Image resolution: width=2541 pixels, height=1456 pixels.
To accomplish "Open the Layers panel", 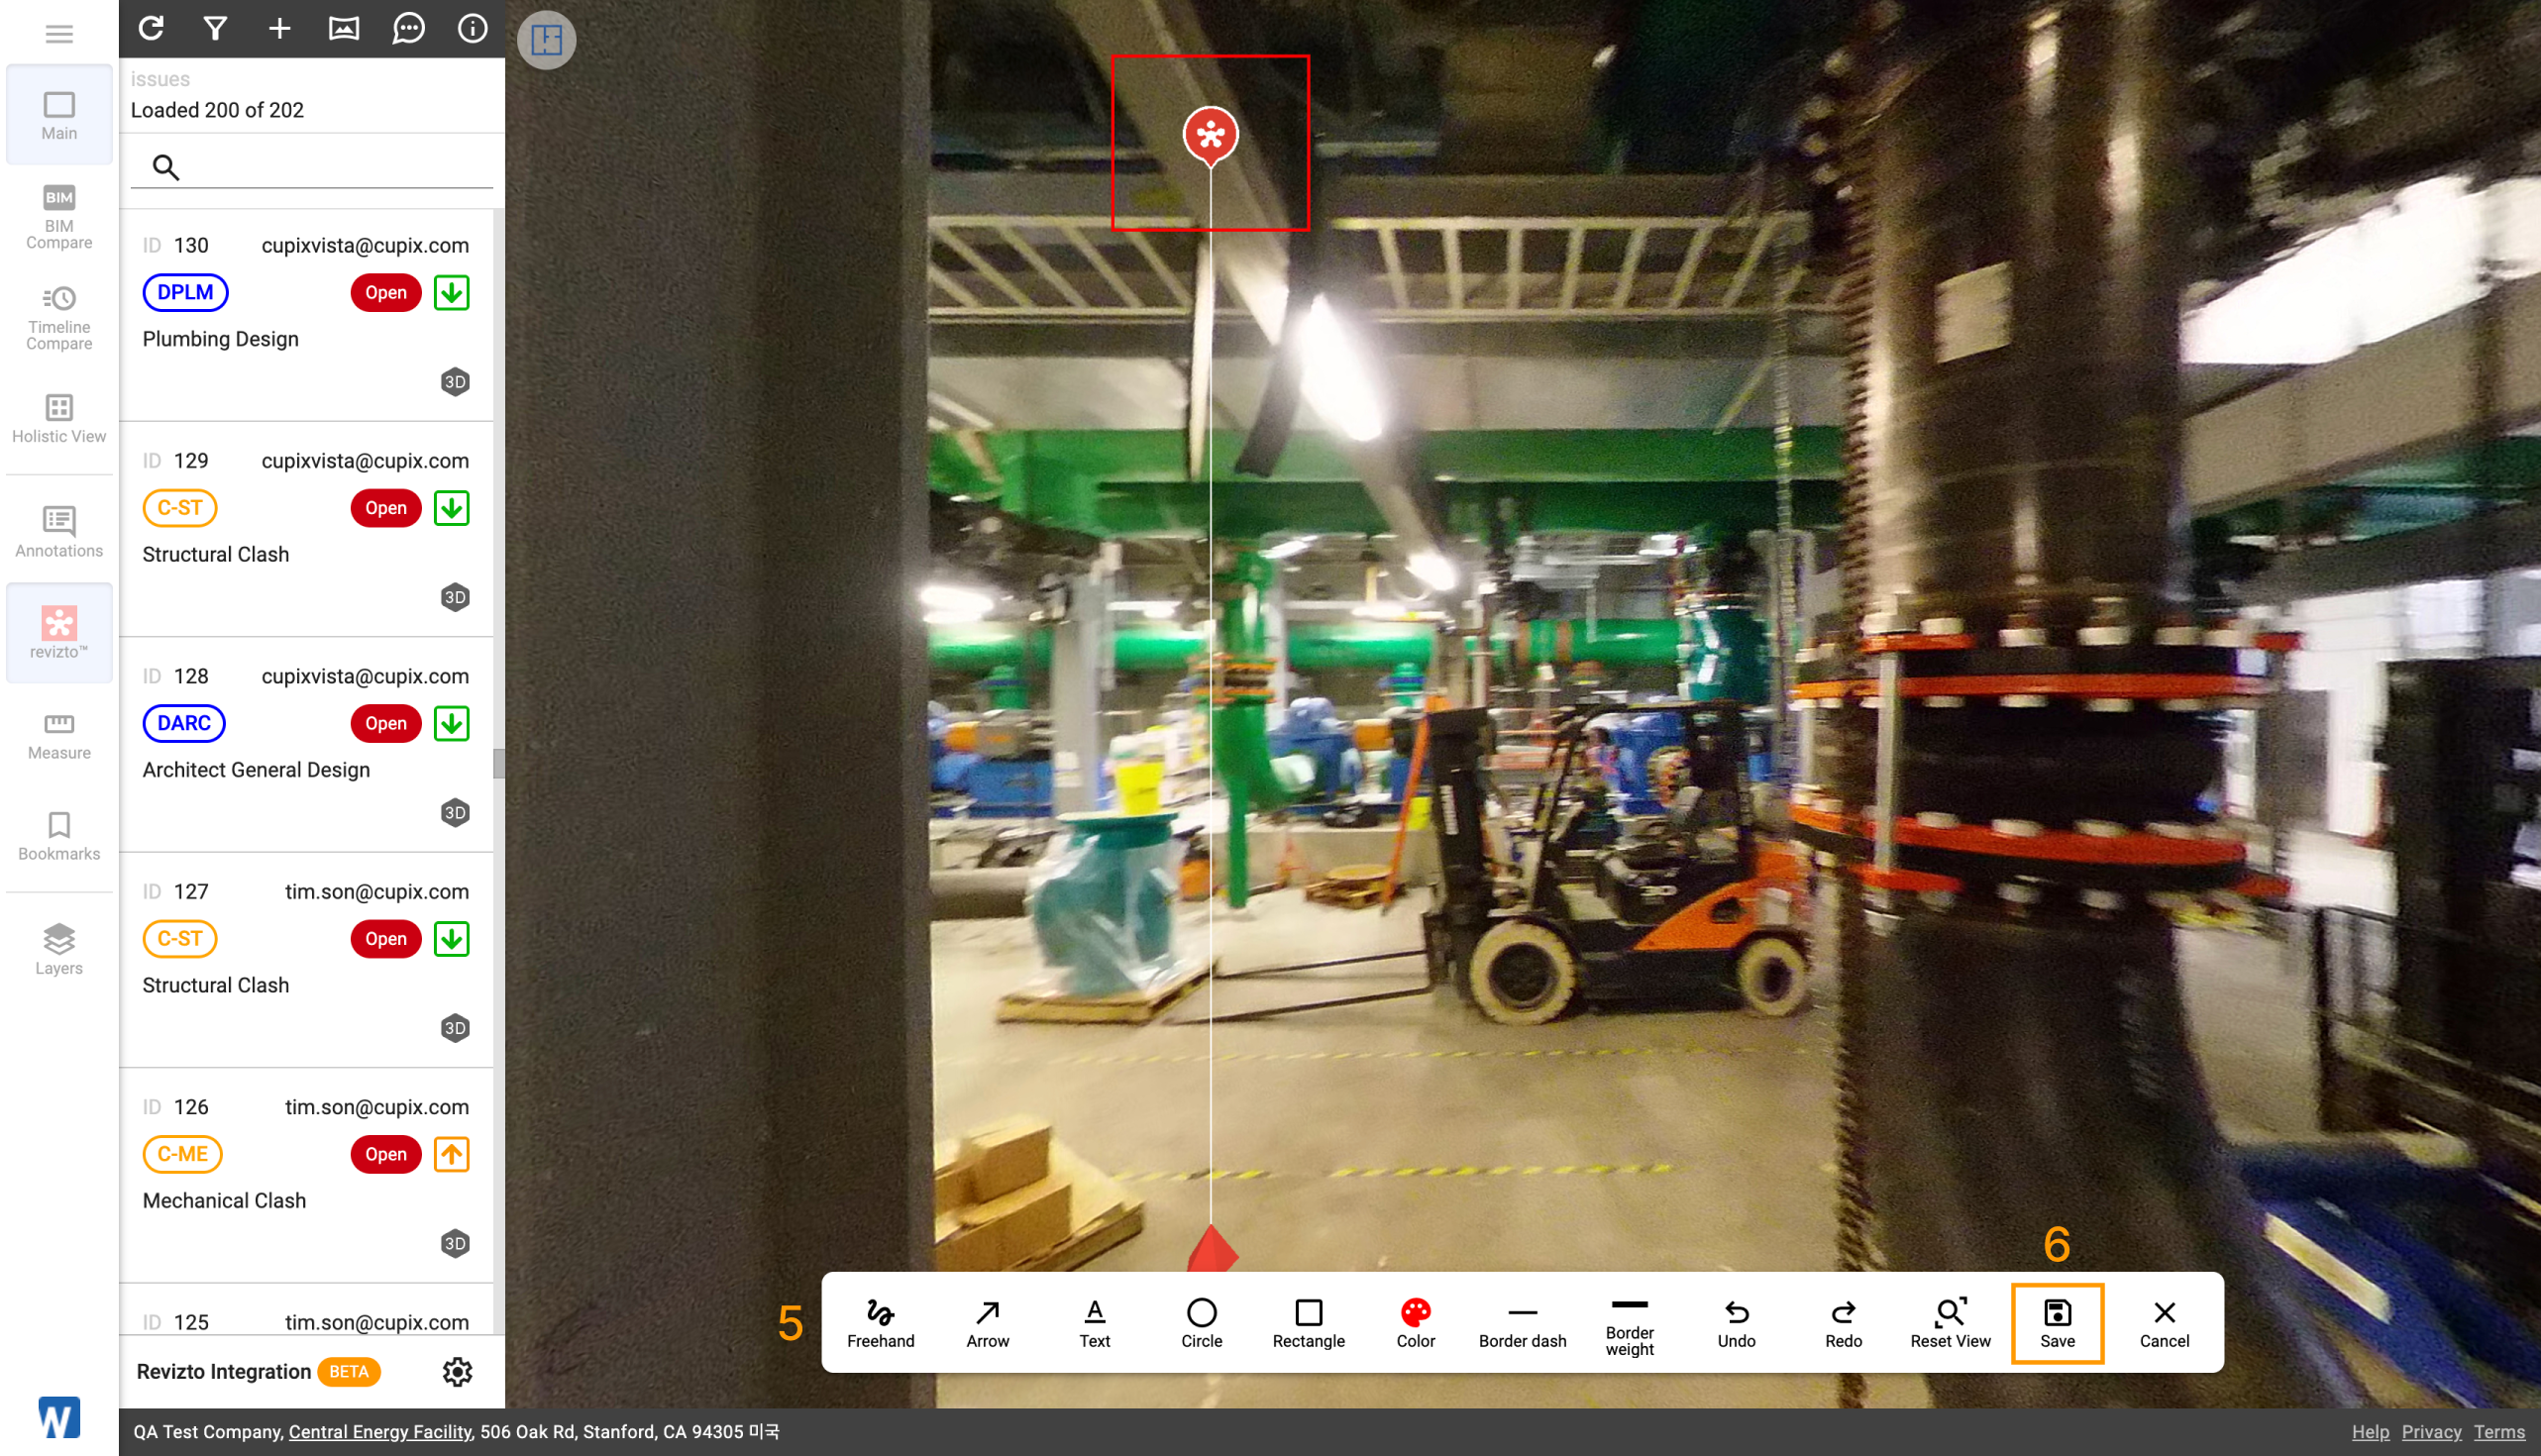I will [x=59, y=949].
